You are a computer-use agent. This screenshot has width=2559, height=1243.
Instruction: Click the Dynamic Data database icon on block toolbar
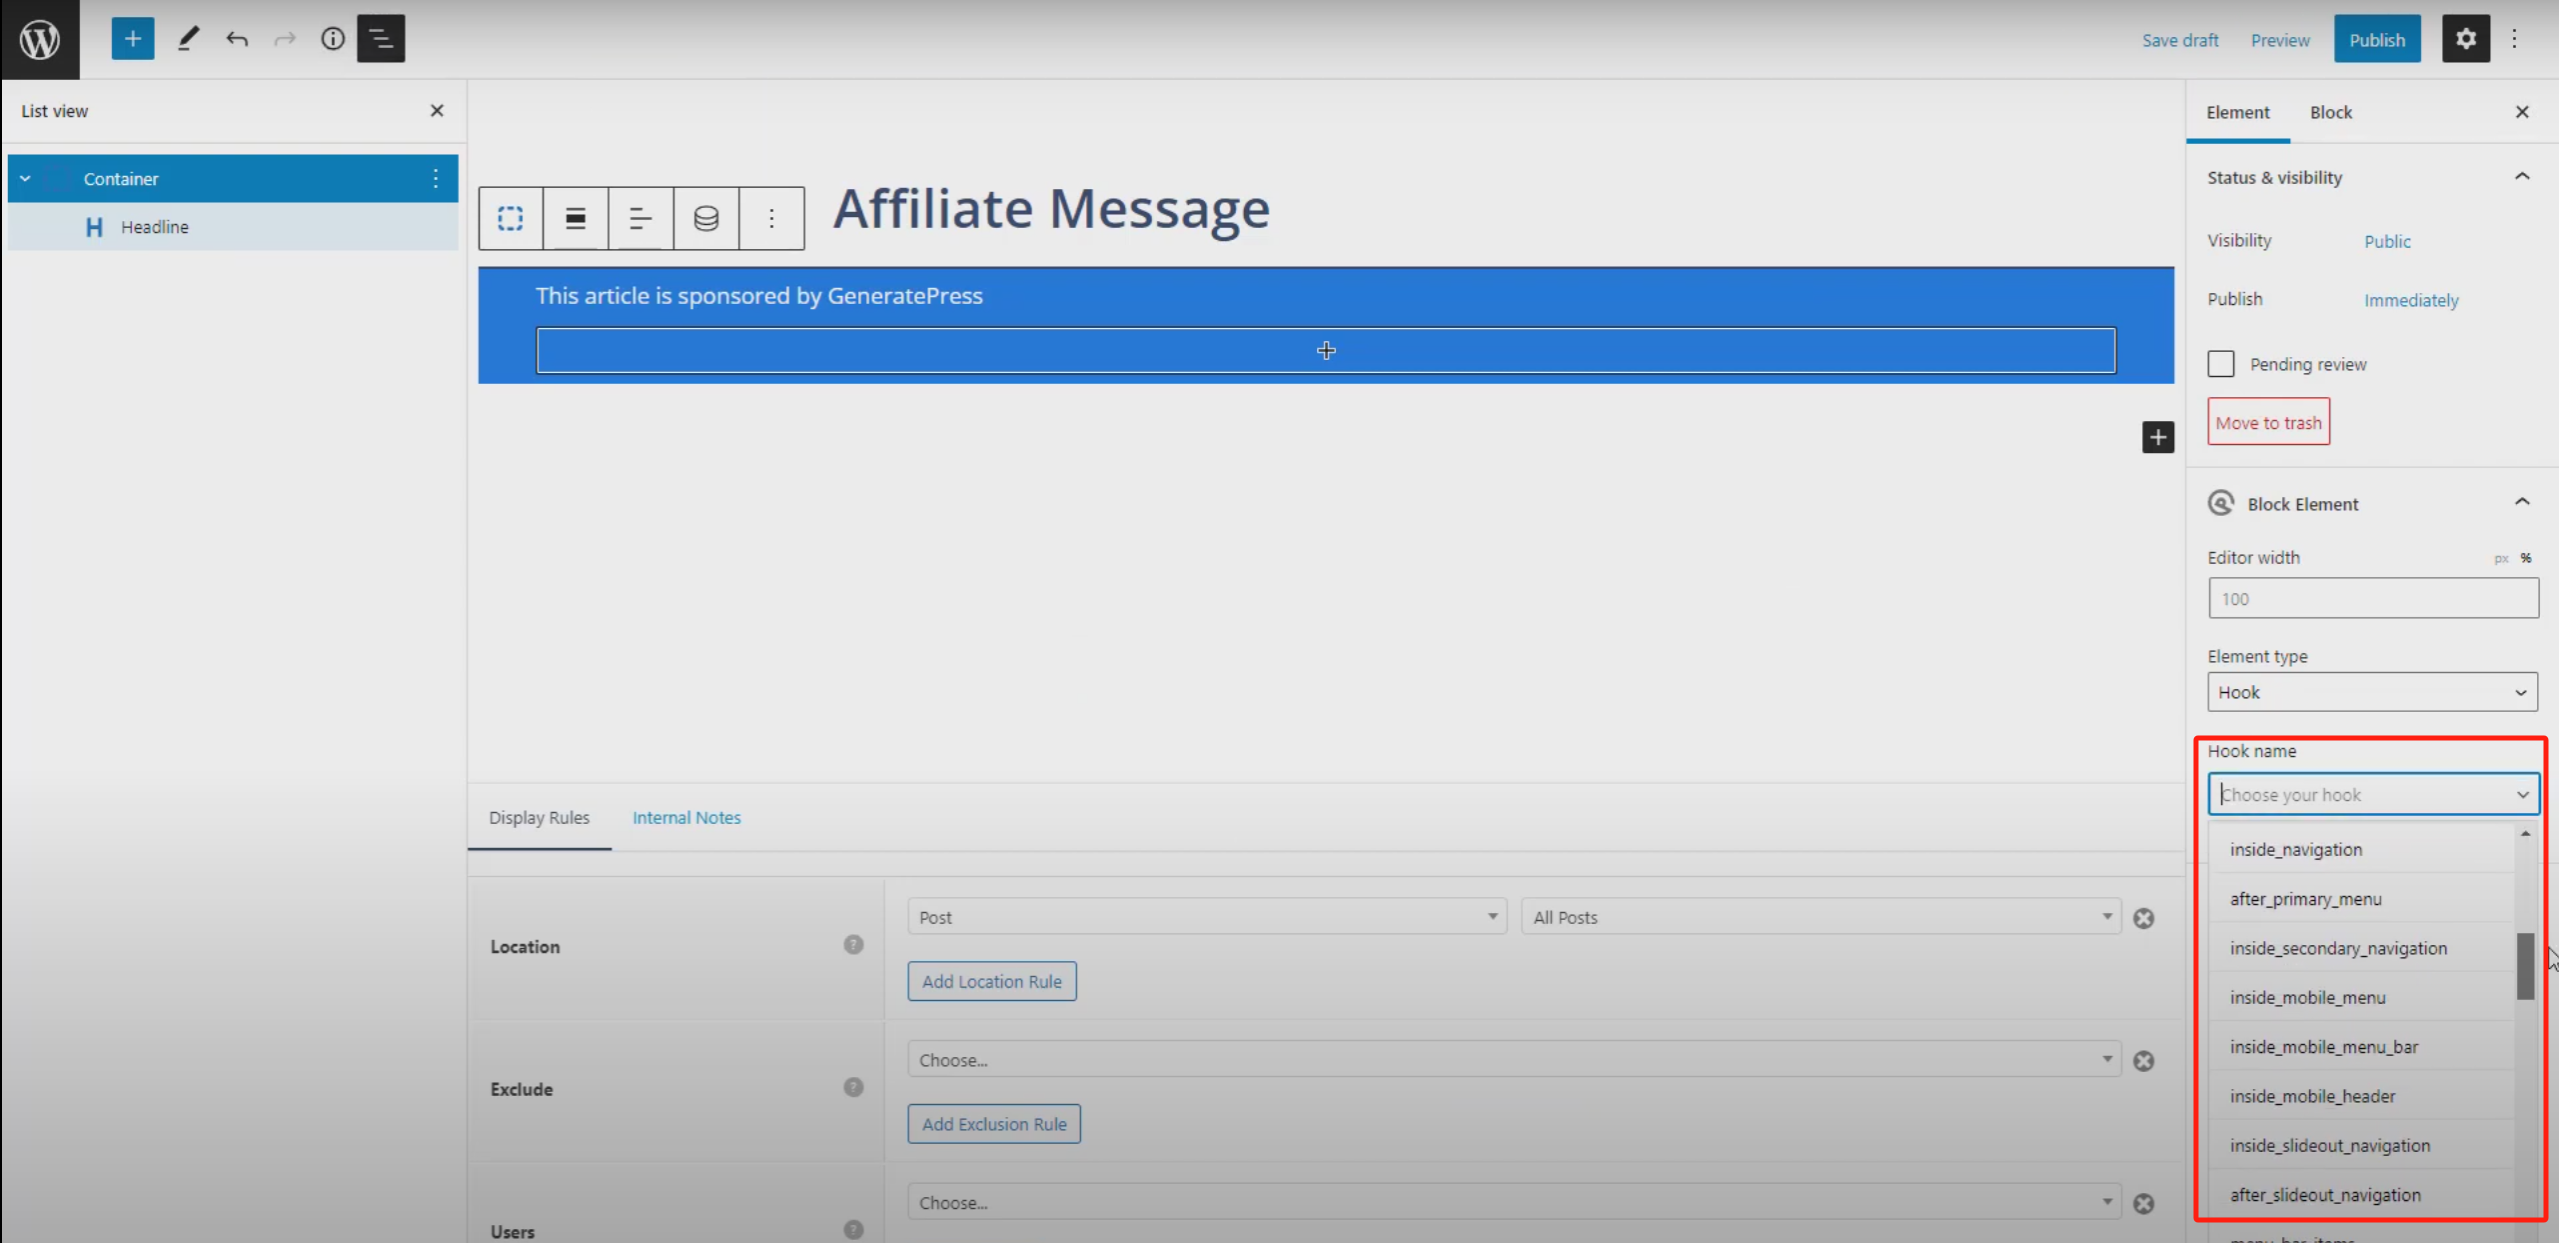point(705,218)
